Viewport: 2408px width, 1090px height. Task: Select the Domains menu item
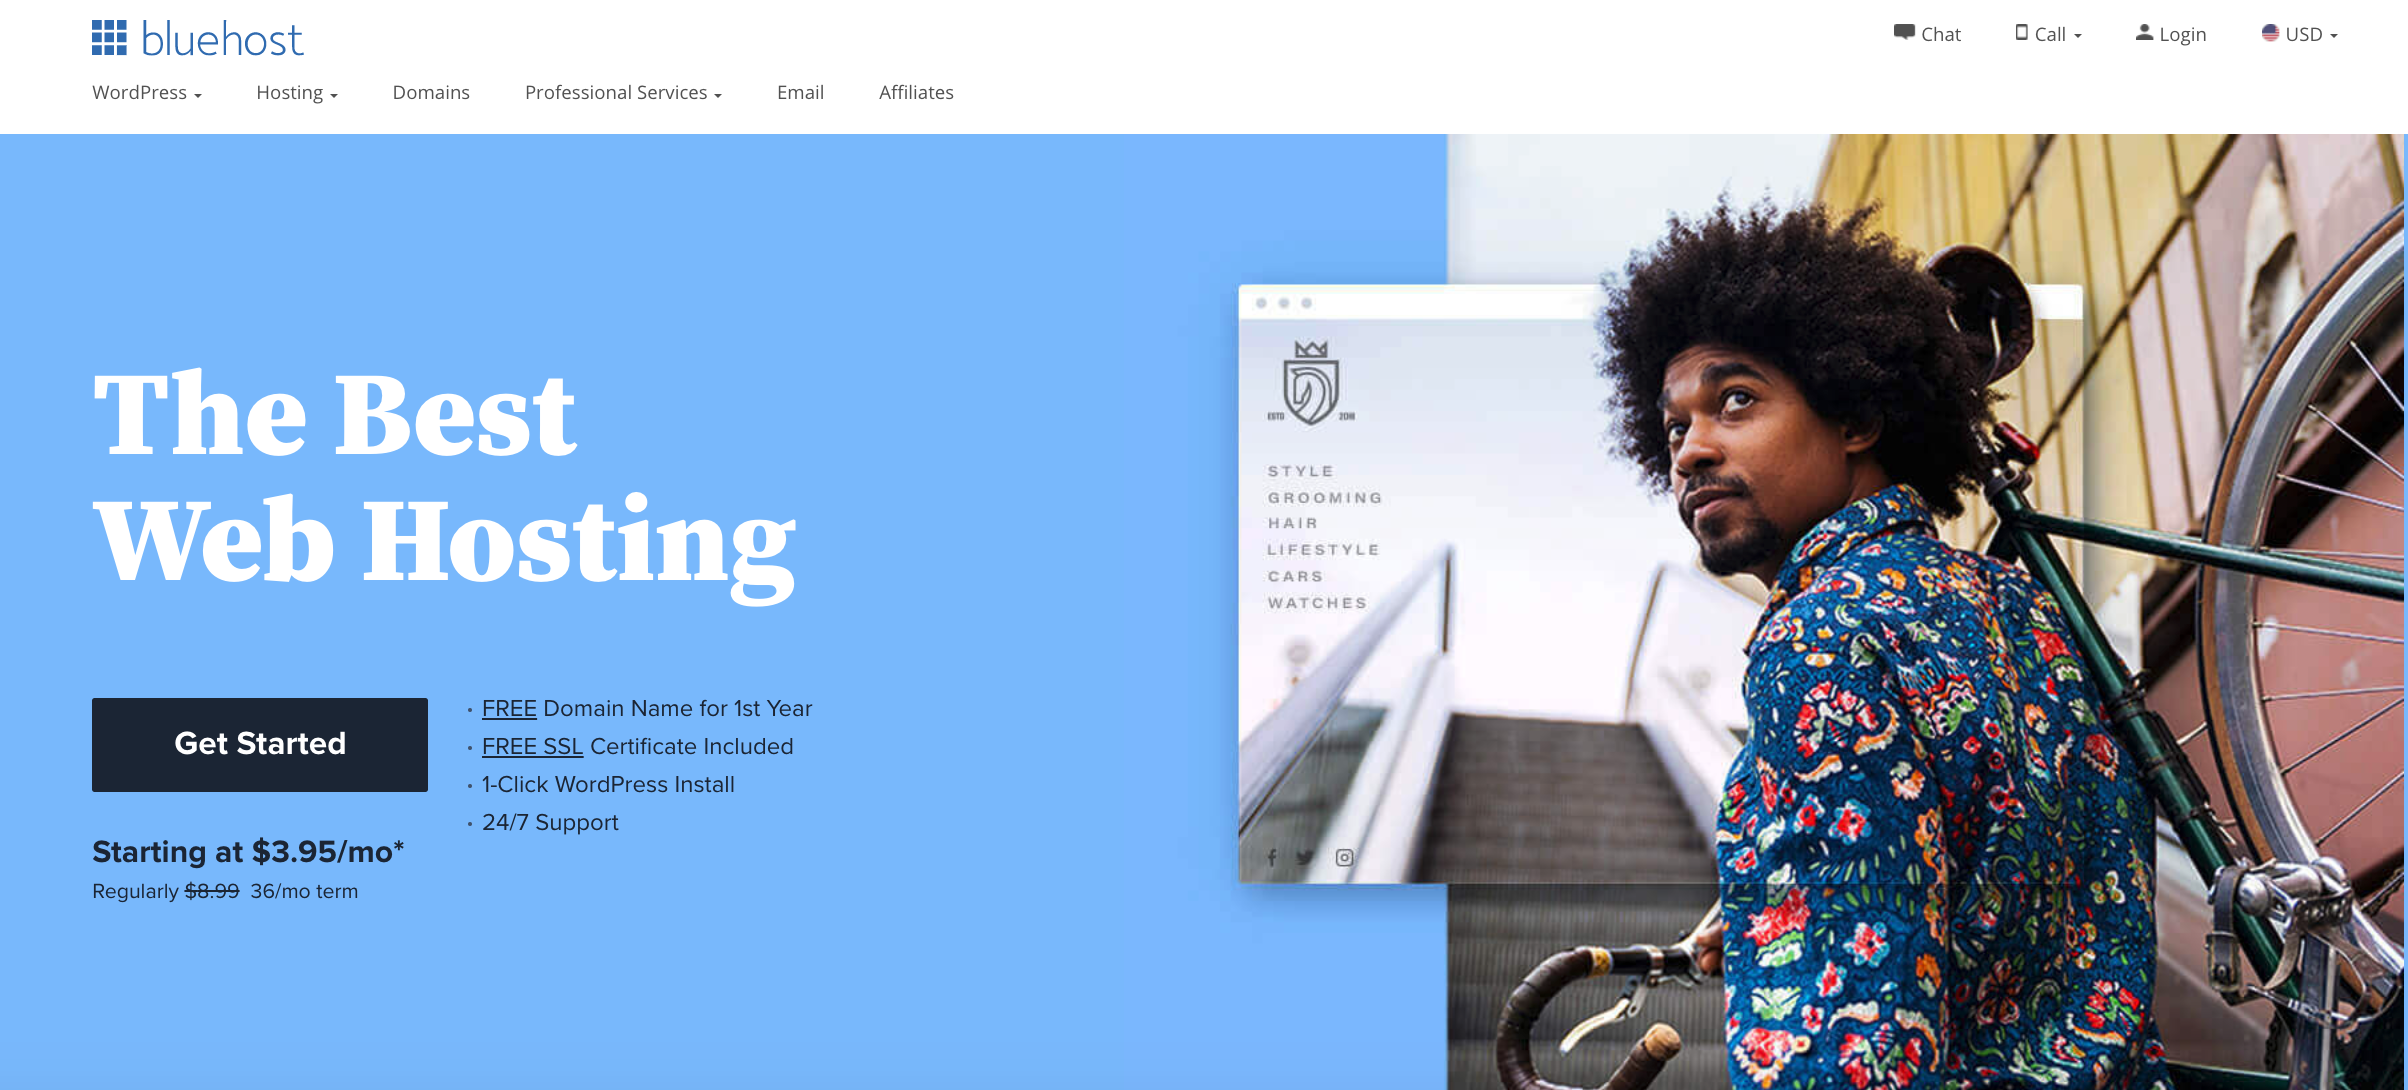point(430,92)
